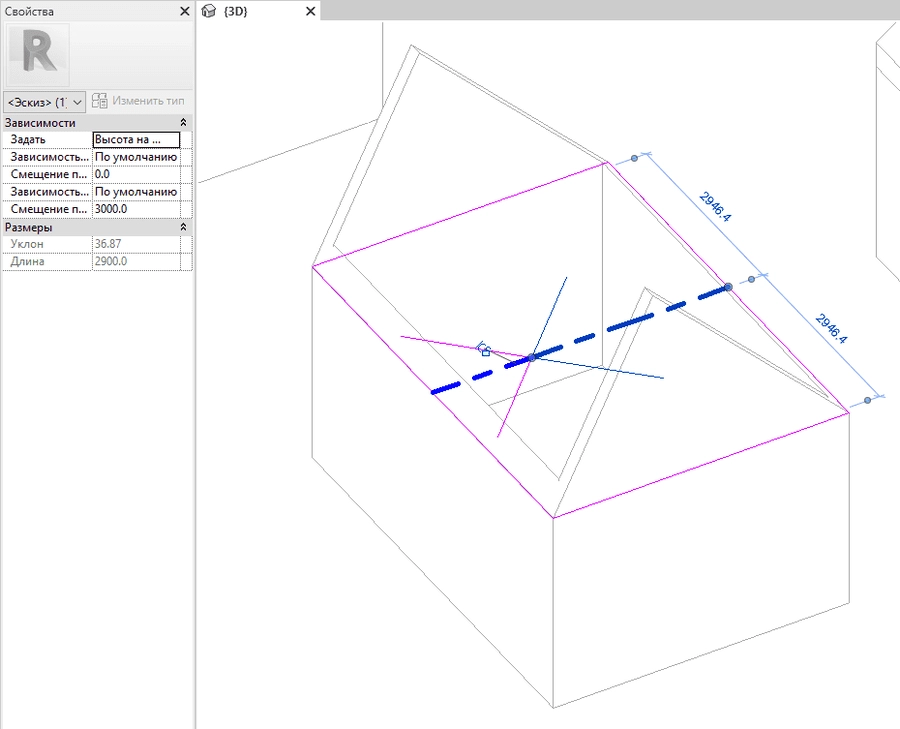Click the Уклон value 36.87
Image resolution: width=900 pixels, height=729 pixels.
[x=137, y=244]
